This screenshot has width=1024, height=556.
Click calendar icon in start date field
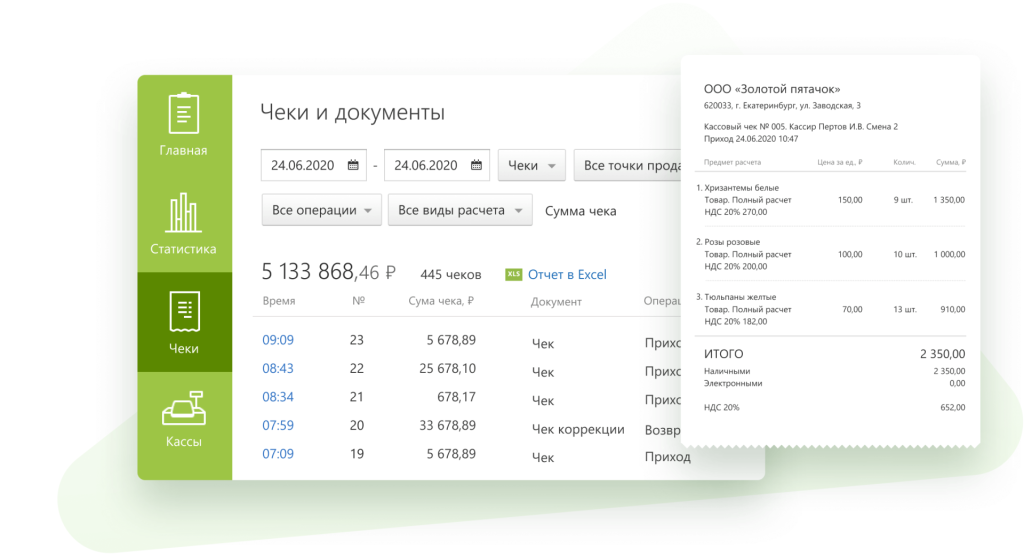[x=353, y=166]
